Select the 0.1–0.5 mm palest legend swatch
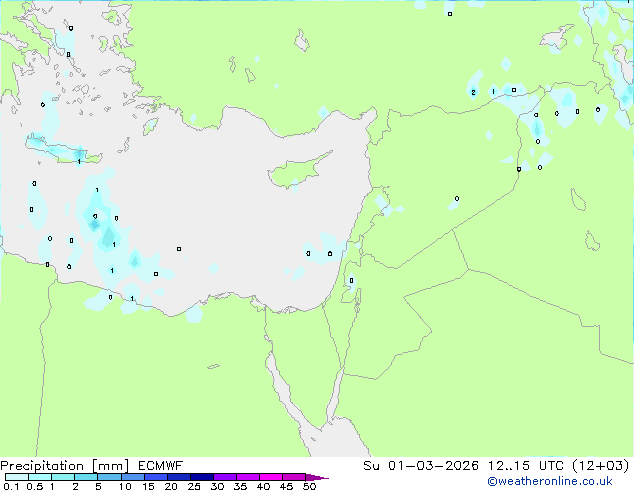The image size is (634, 490). pyautogui.click(x=17, y=477)
